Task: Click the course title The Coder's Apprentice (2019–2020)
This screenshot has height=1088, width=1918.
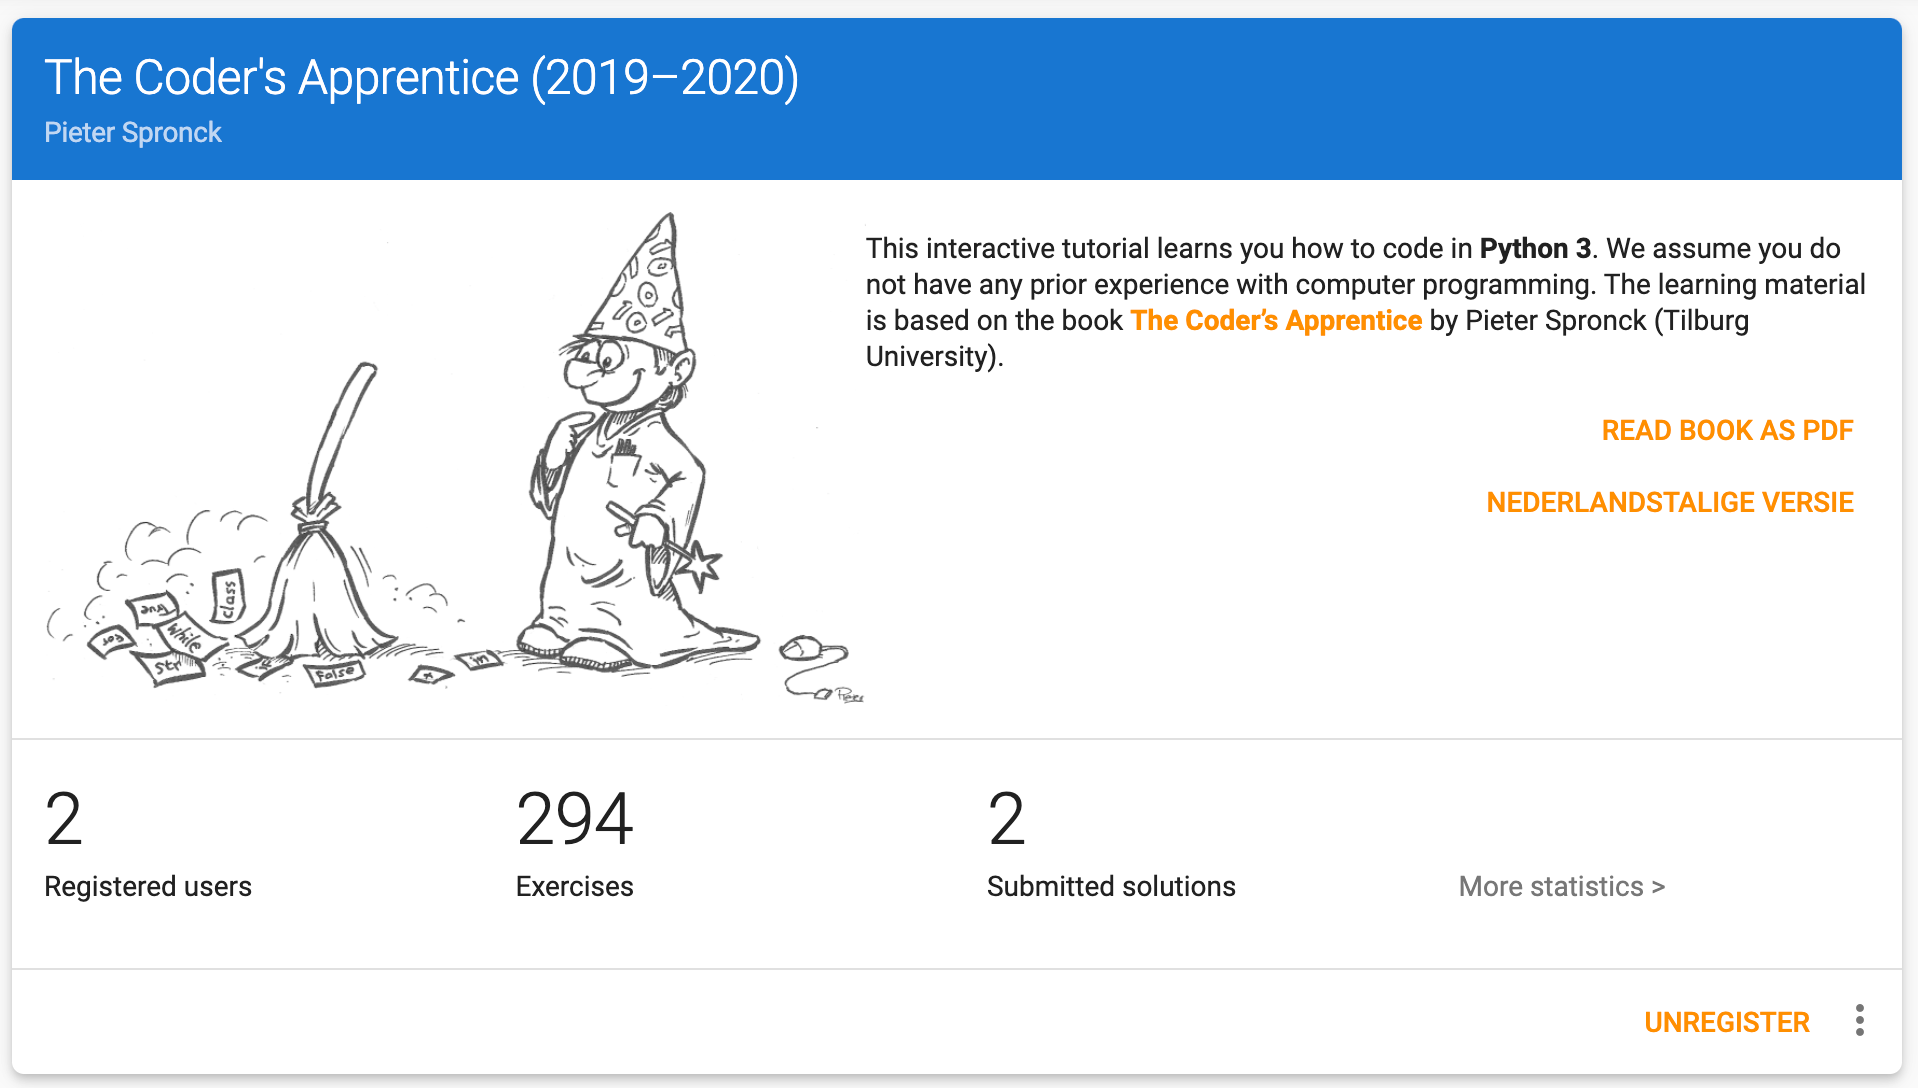Action: click(x=421, y=78)
